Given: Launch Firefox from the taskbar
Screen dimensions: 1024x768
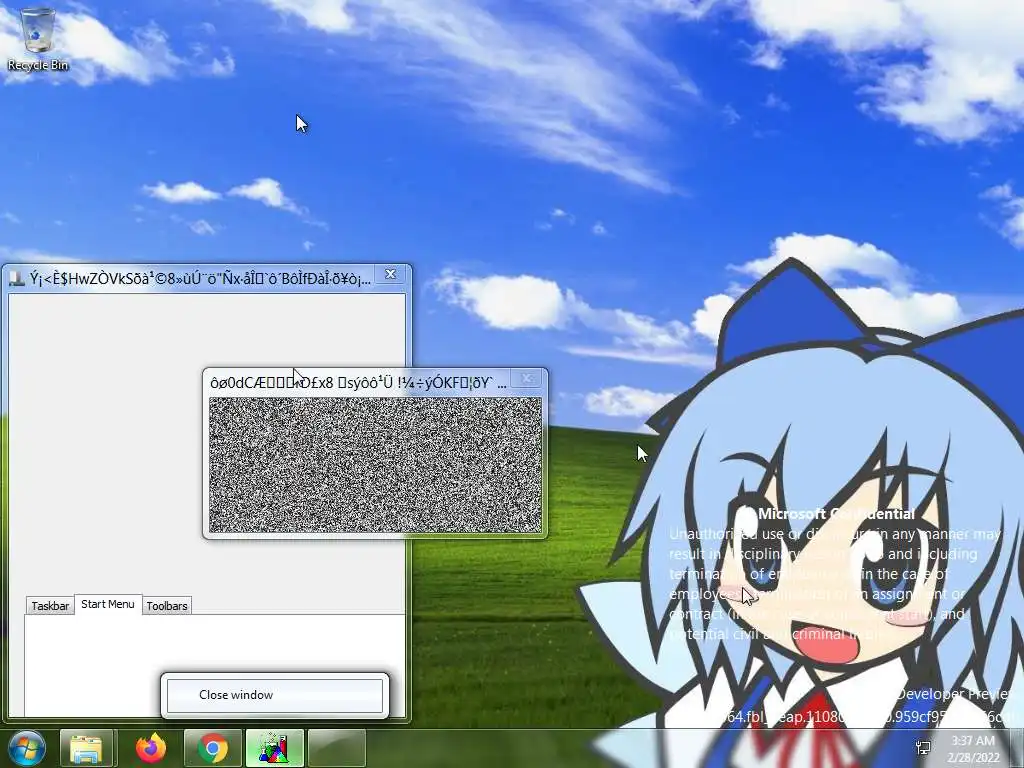Looking at the screenshot, I should [x=151, y=748].
